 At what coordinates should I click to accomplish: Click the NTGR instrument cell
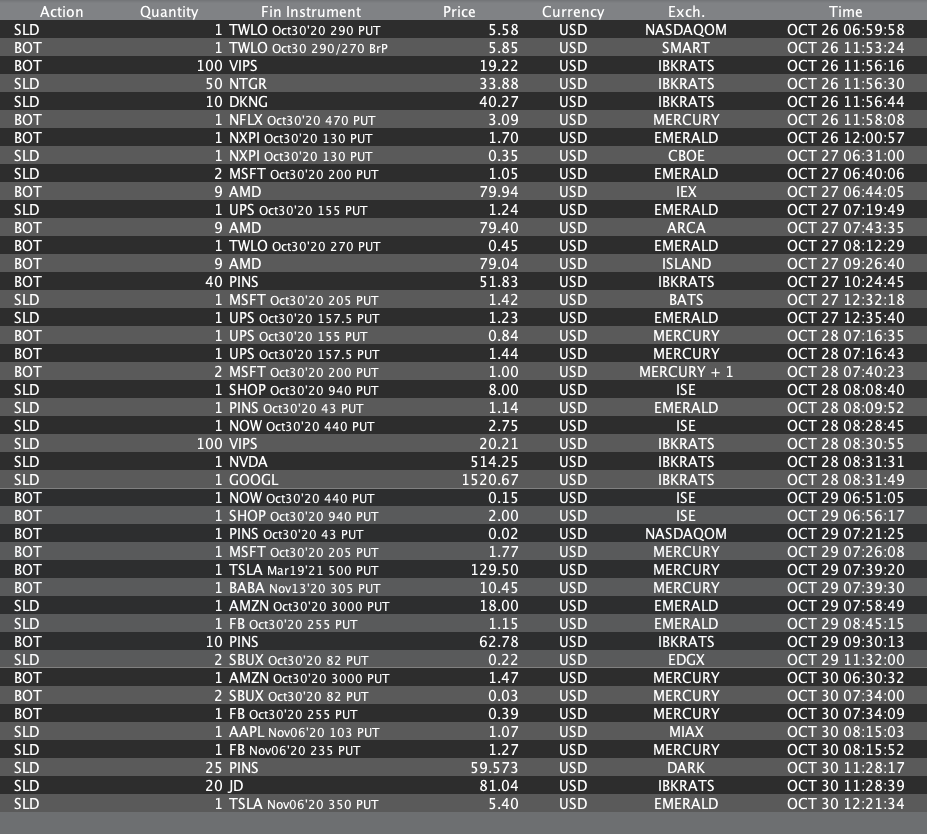(x=248, y=84)
